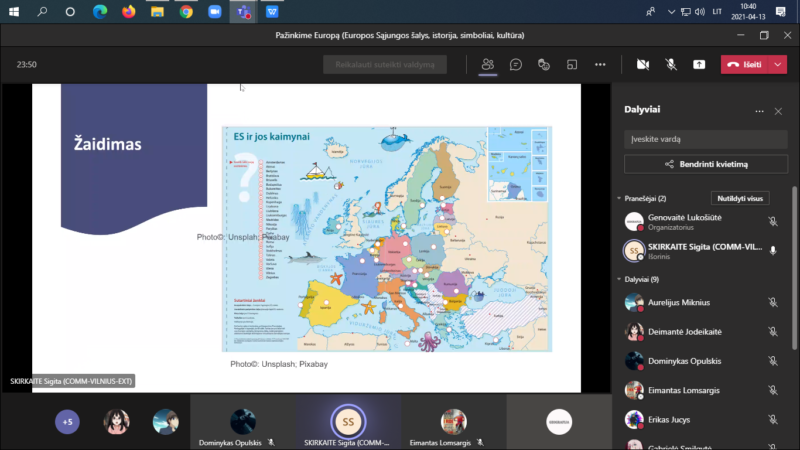The image size is (800, 450).
Task: Collapse the Dalyviai (9) section
Action: (619, 279)
